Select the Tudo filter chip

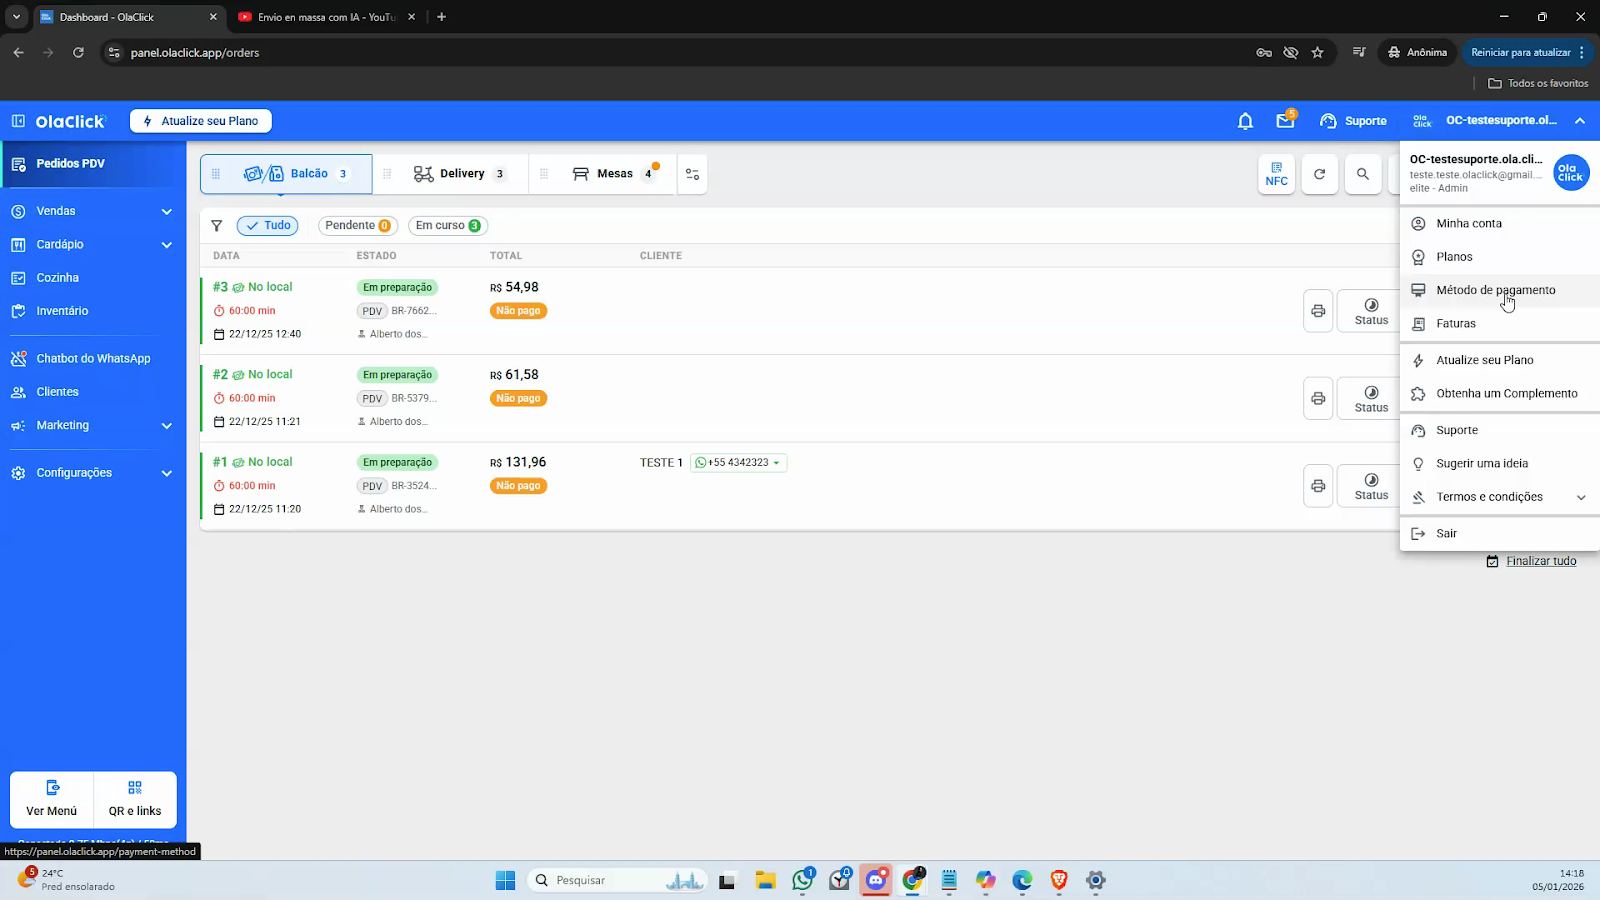(268, 226)
